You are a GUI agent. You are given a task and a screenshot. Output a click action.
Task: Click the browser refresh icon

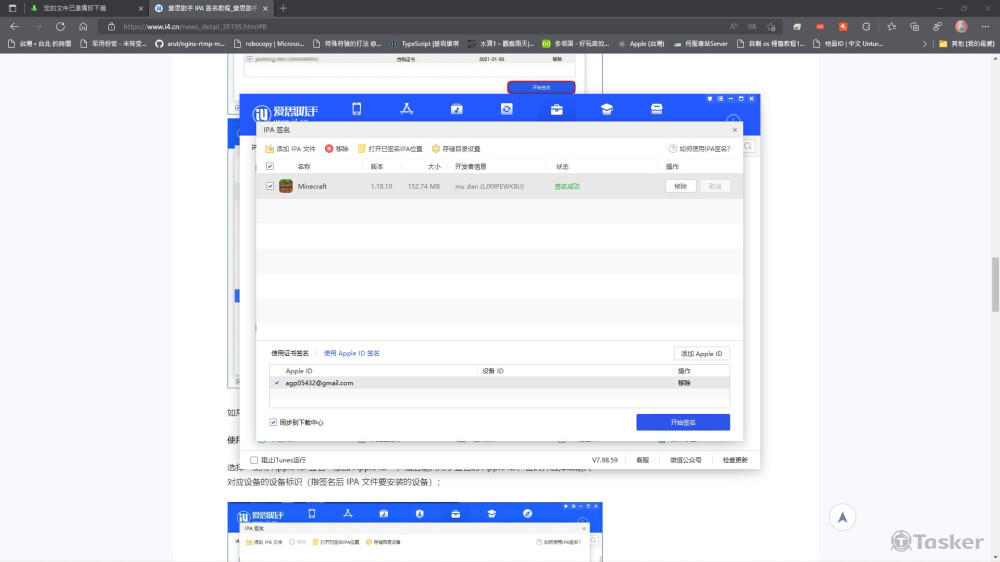pyautogui.click(x=60, y=26)
